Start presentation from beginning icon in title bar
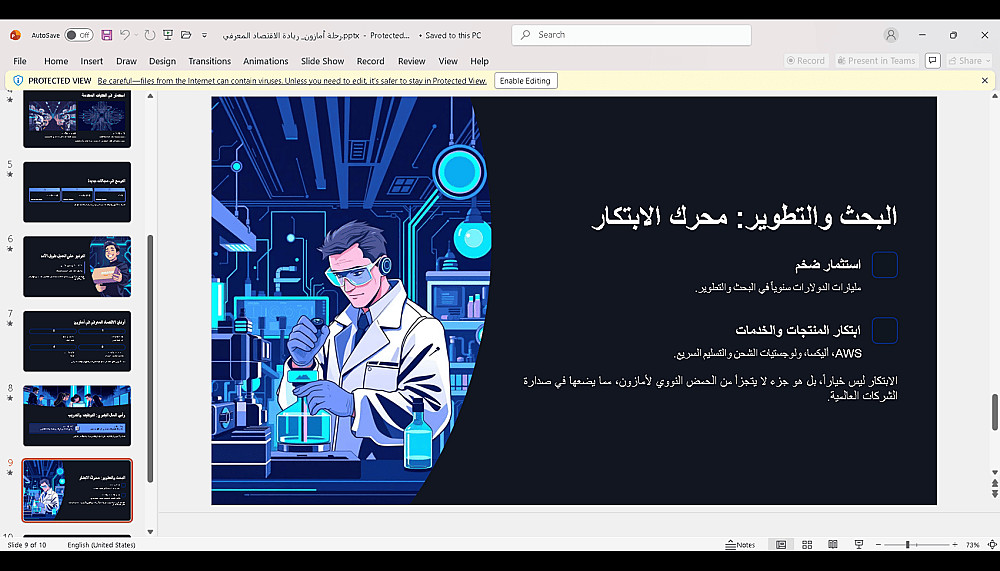The width and height of the screenshot is (1000, 571). [168, 35]
